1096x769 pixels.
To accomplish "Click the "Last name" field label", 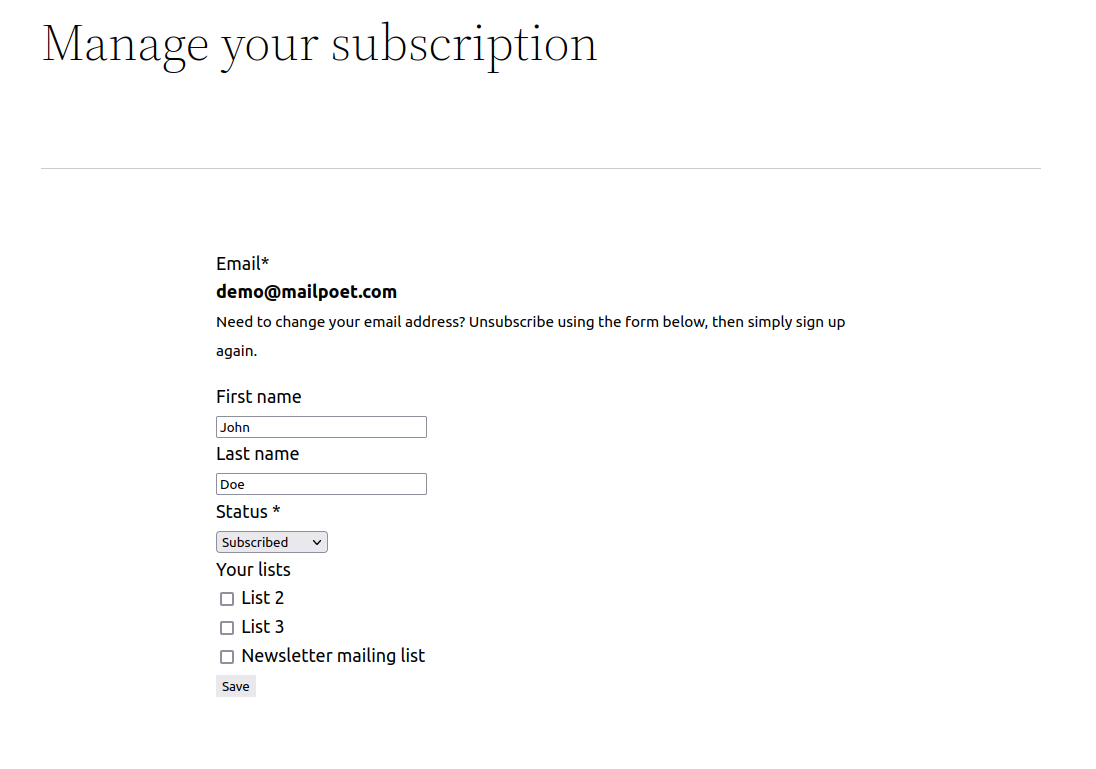I will point(257,454).
